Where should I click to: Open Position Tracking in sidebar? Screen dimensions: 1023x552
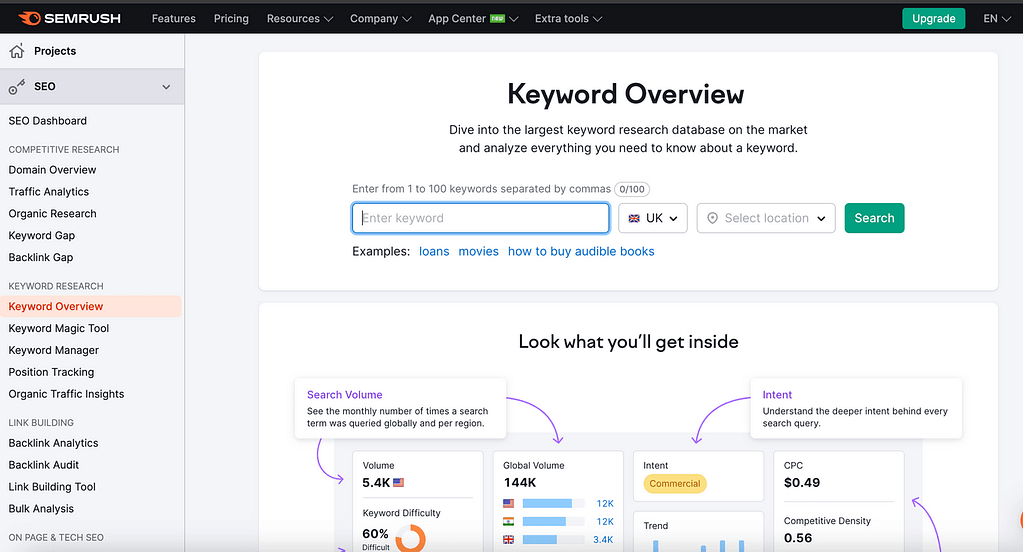(51, 372)
